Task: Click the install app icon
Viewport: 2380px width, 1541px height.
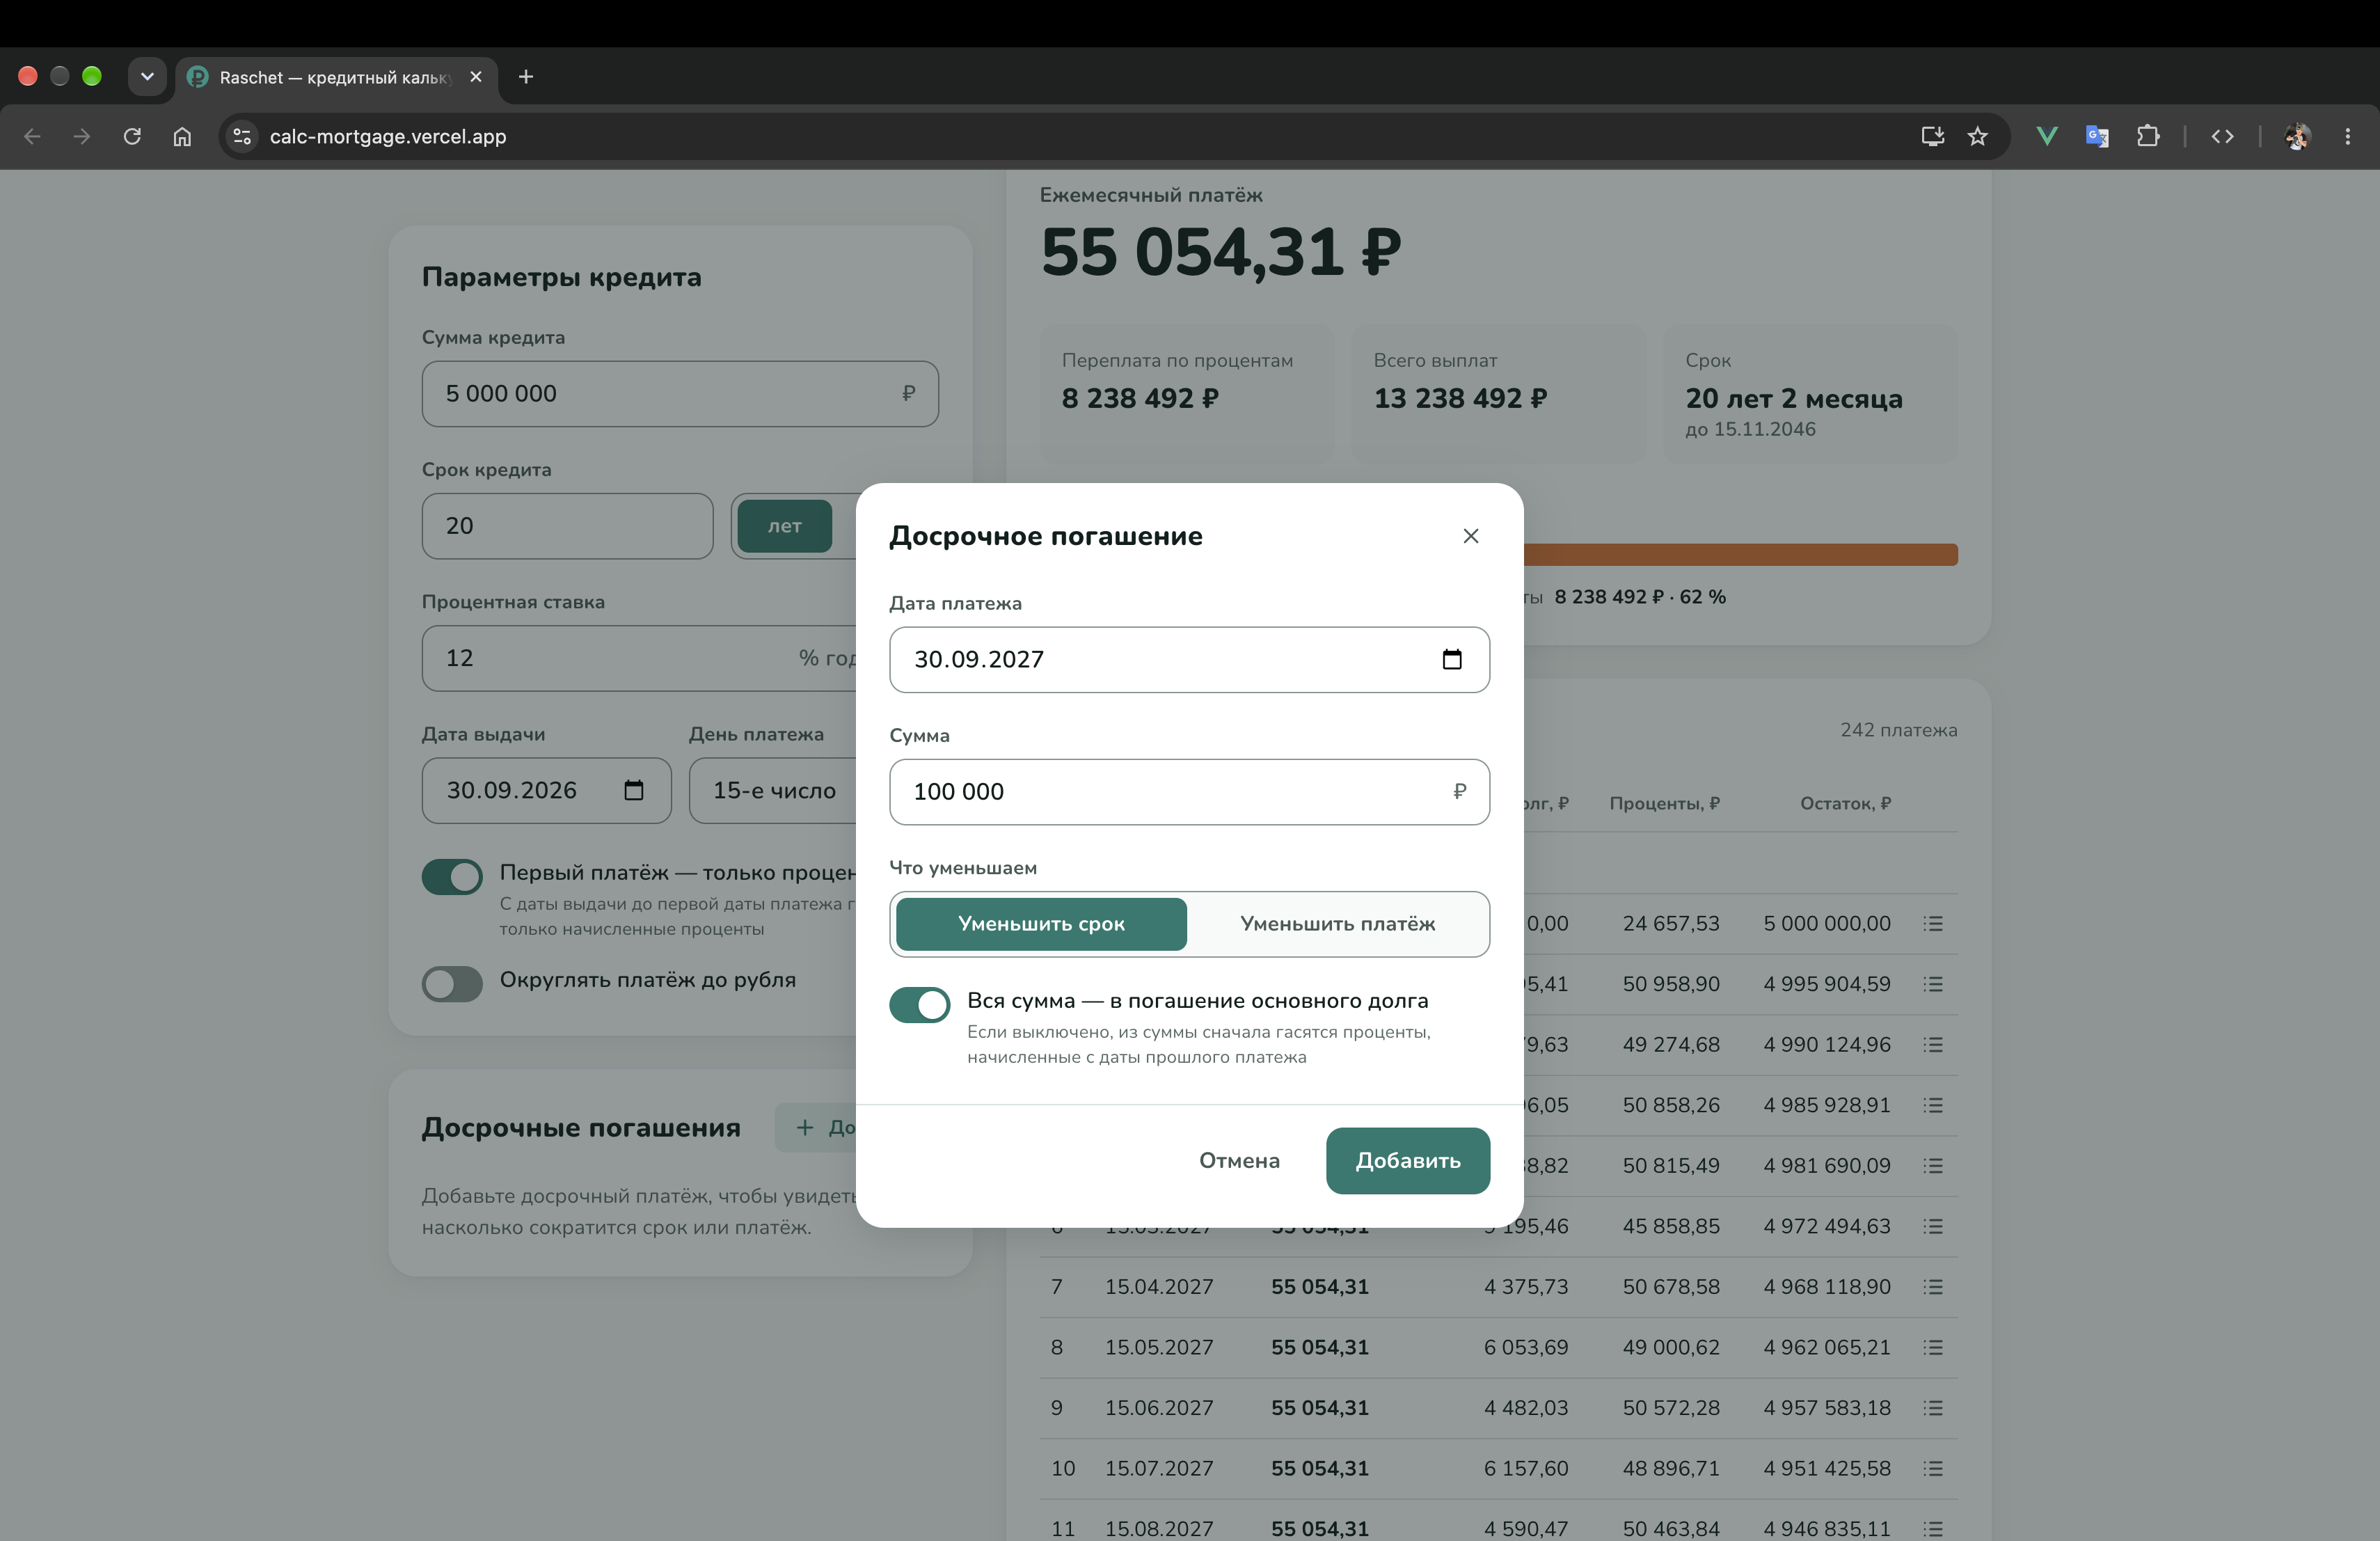Action: tap(1932, 136)
